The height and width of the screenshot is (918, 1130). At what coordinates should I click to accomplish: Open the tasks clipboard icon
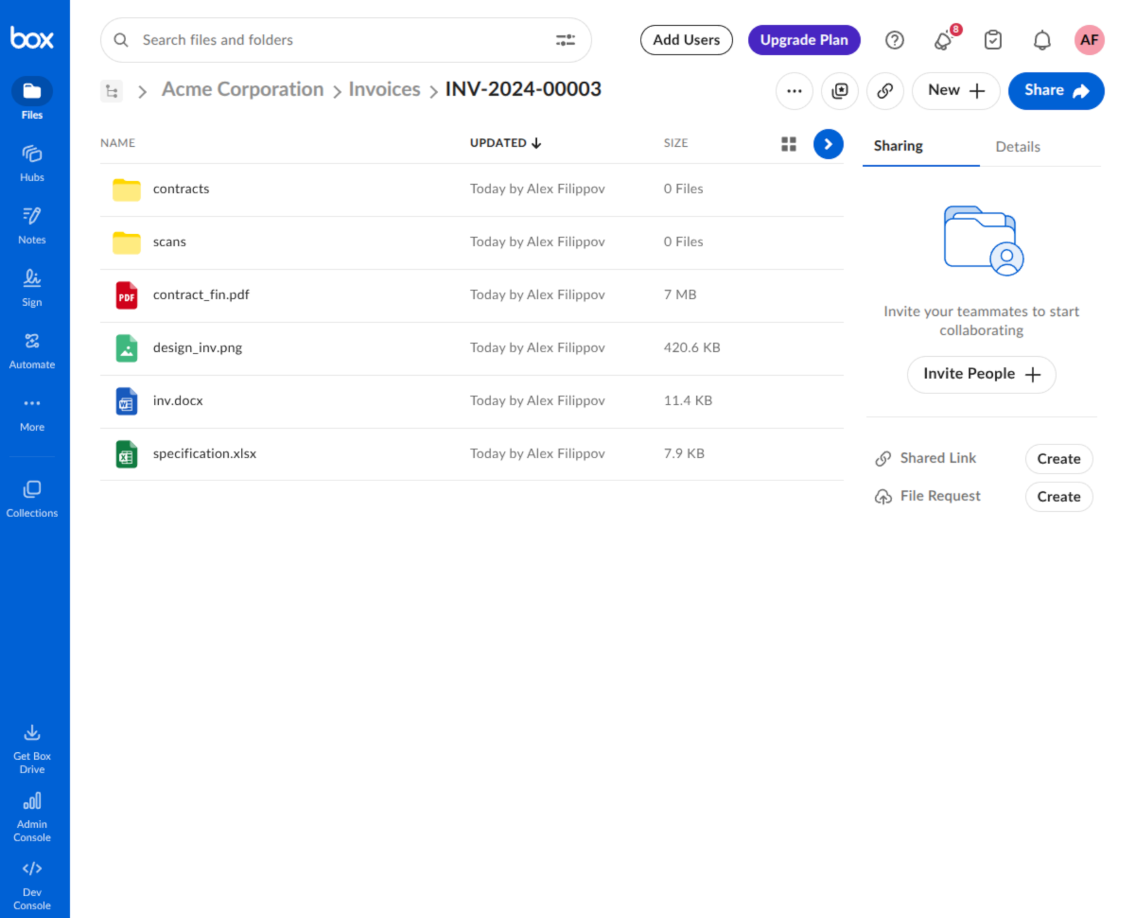pos(993,40)
